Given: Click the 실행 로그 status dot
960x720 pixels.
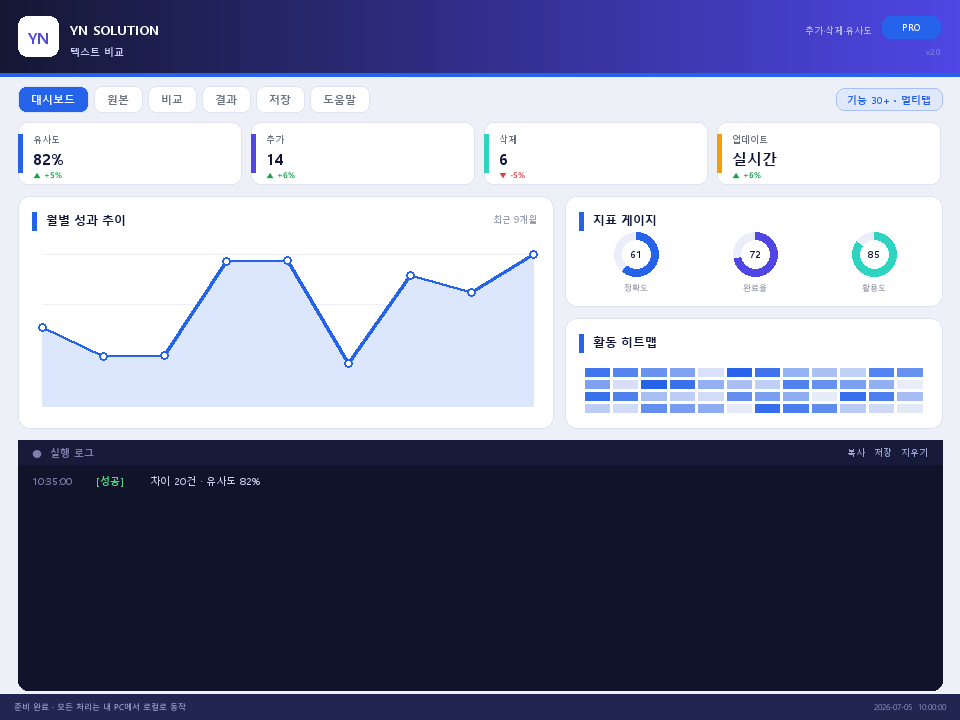Looking at the screenshot, I should [x=37, y=454].
